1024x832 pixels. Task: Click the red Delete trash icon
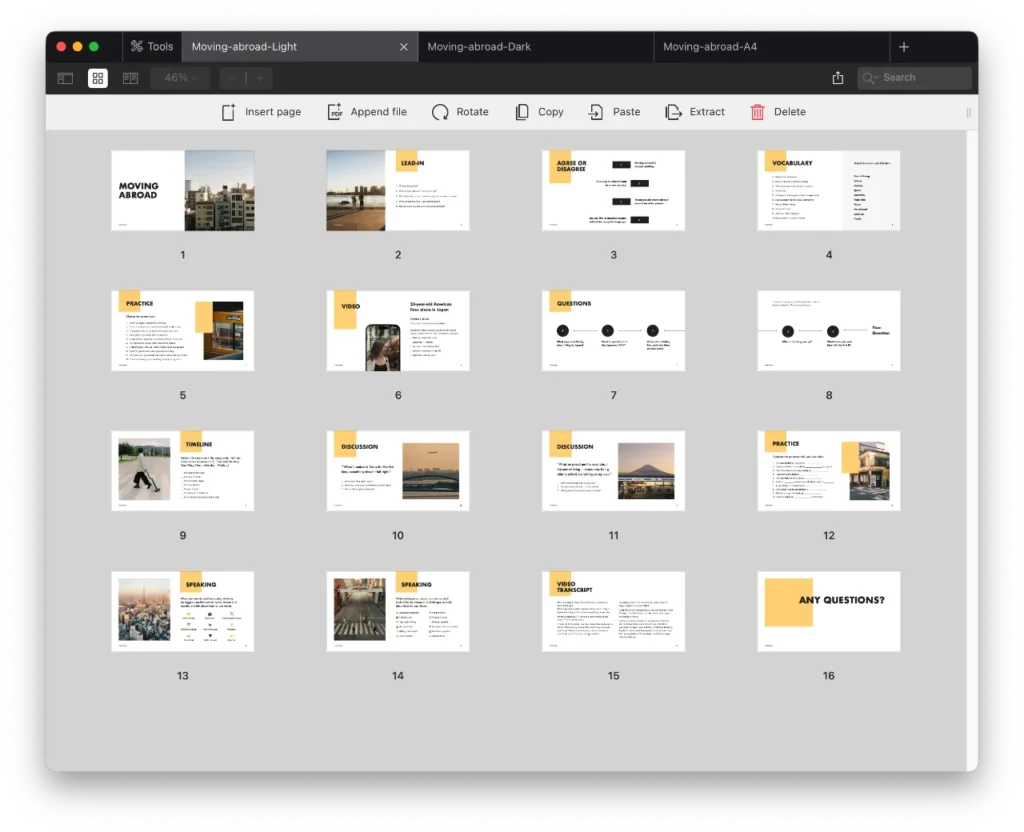(x=758, y=112)
